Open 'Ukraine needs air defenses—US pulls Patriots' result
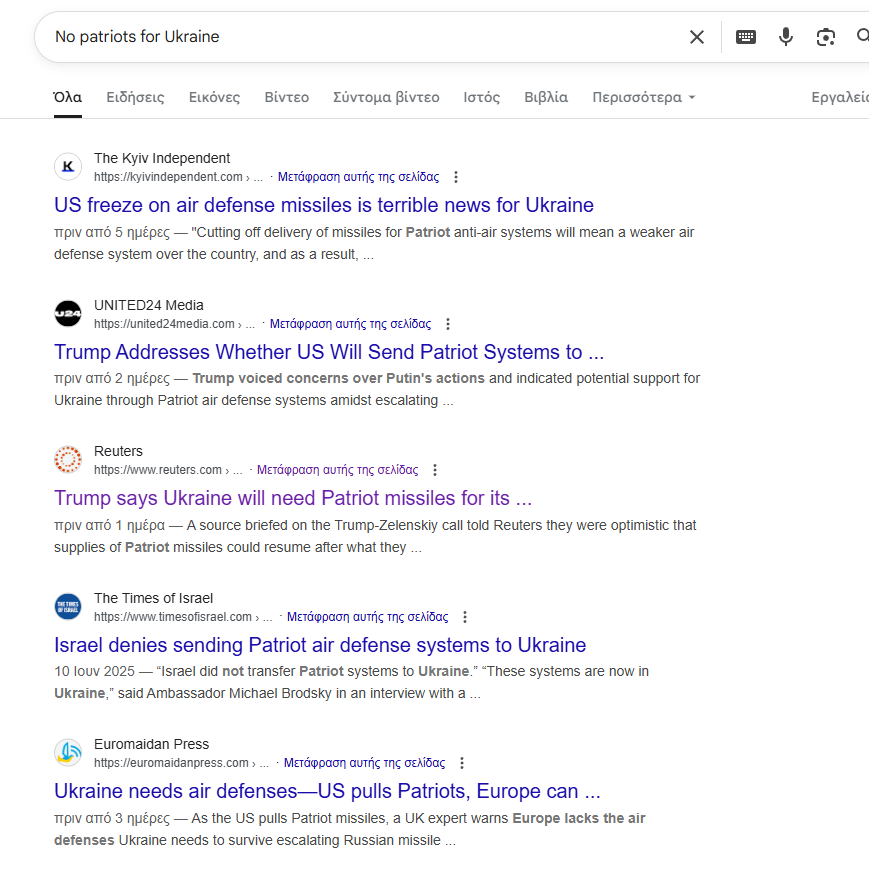869x875 pixels. click(x=327, y=791)
